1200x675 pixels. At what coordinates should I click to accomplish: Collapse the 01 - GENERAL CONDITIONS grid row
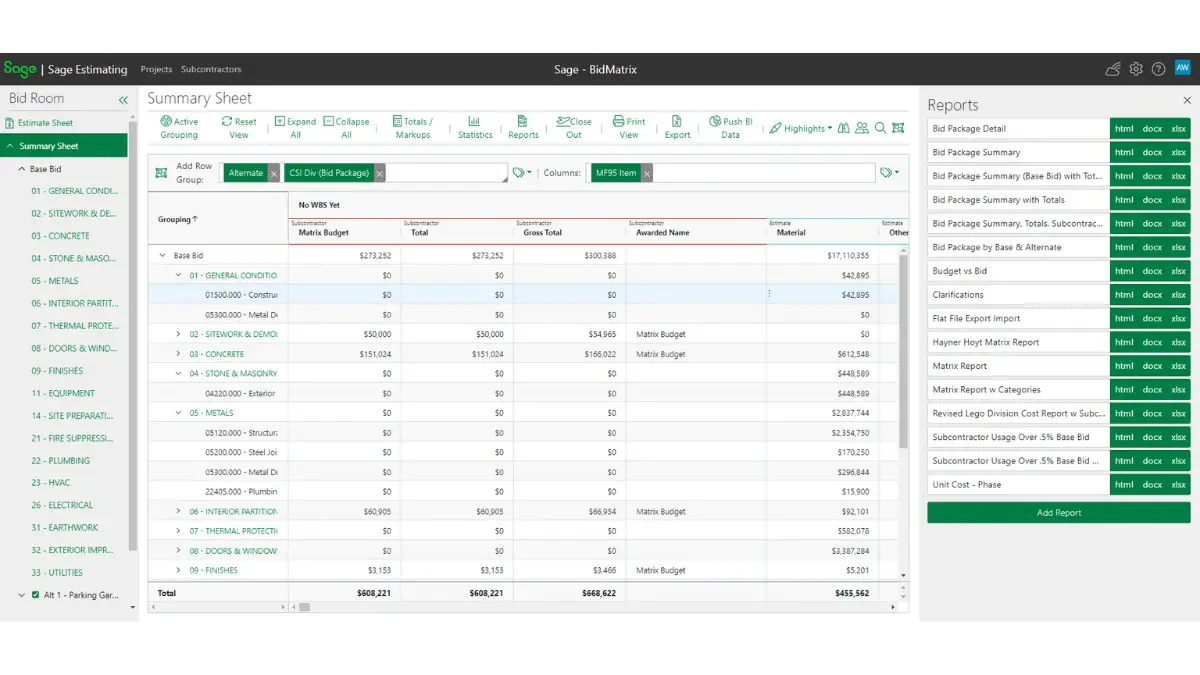[179, 275]
